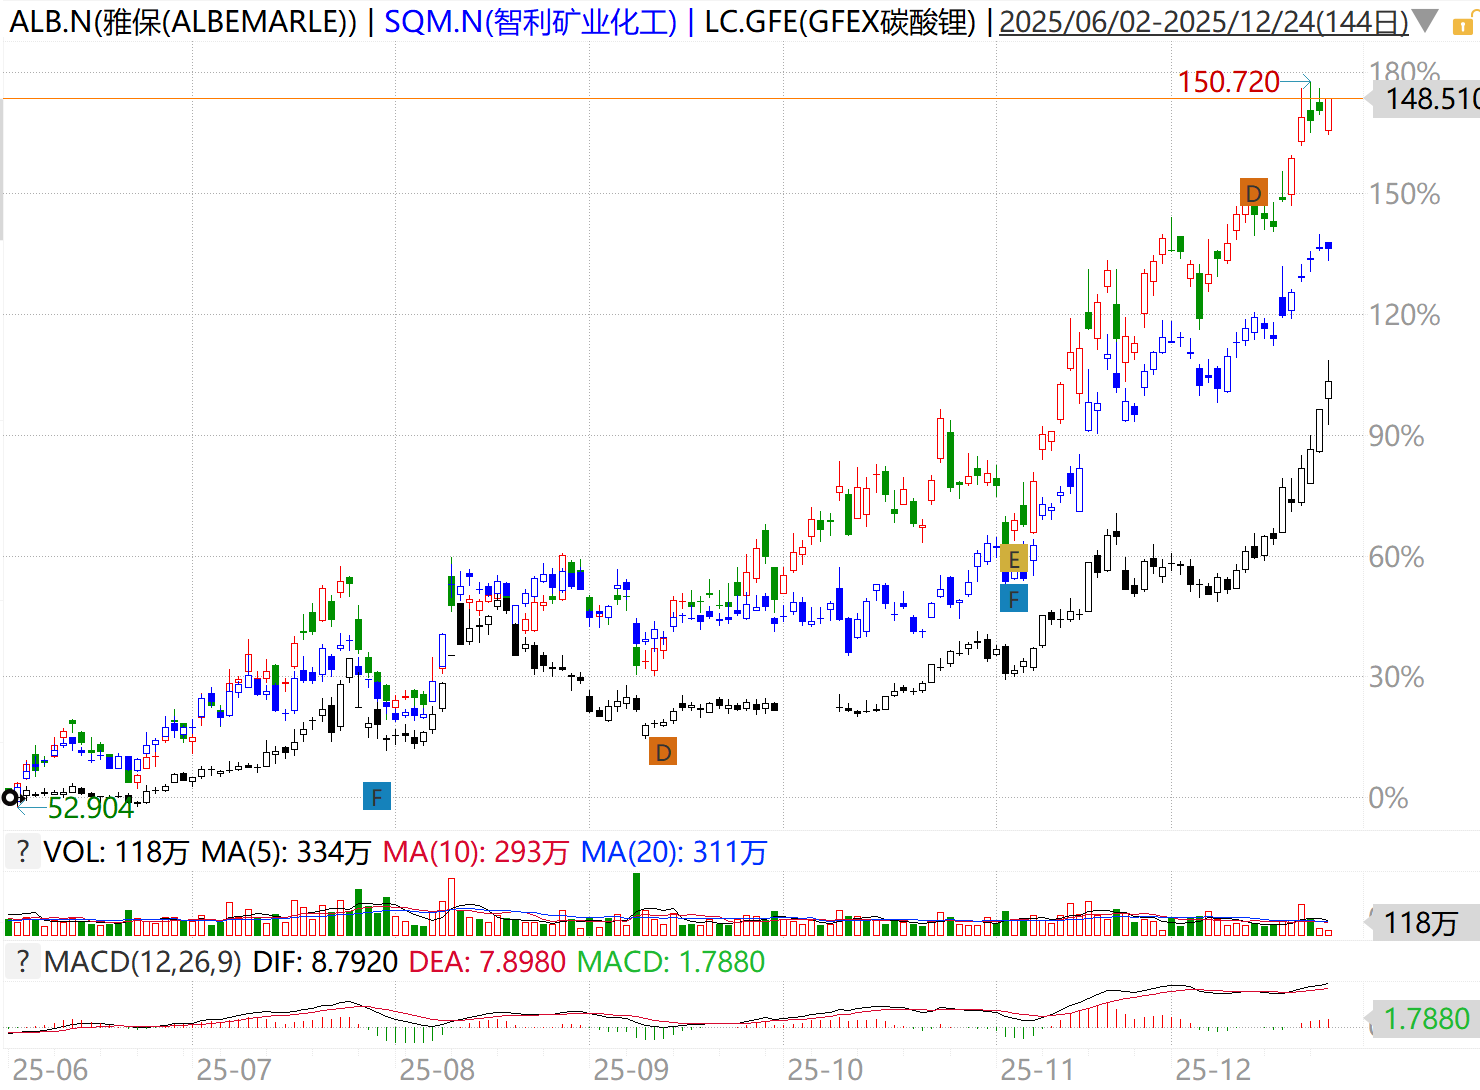Click the yellow E event marker

pos(1013,559)
